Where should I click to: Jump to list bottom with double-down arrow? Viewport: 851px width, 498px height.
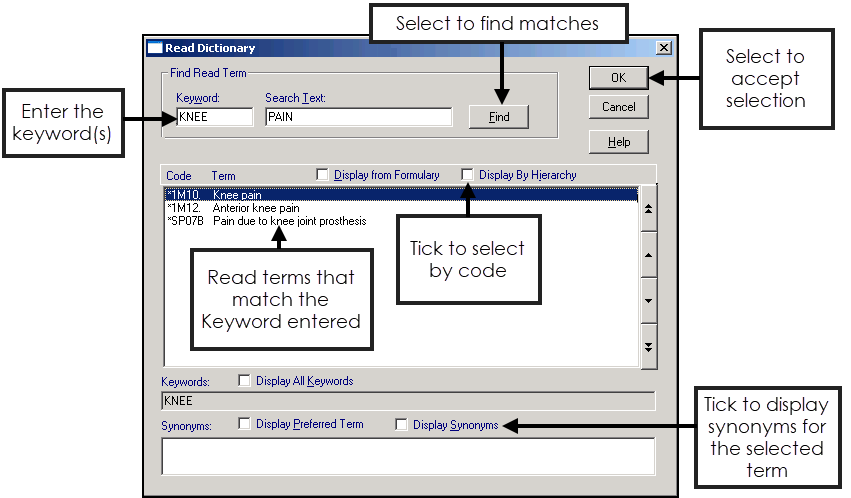coord(648,347)
